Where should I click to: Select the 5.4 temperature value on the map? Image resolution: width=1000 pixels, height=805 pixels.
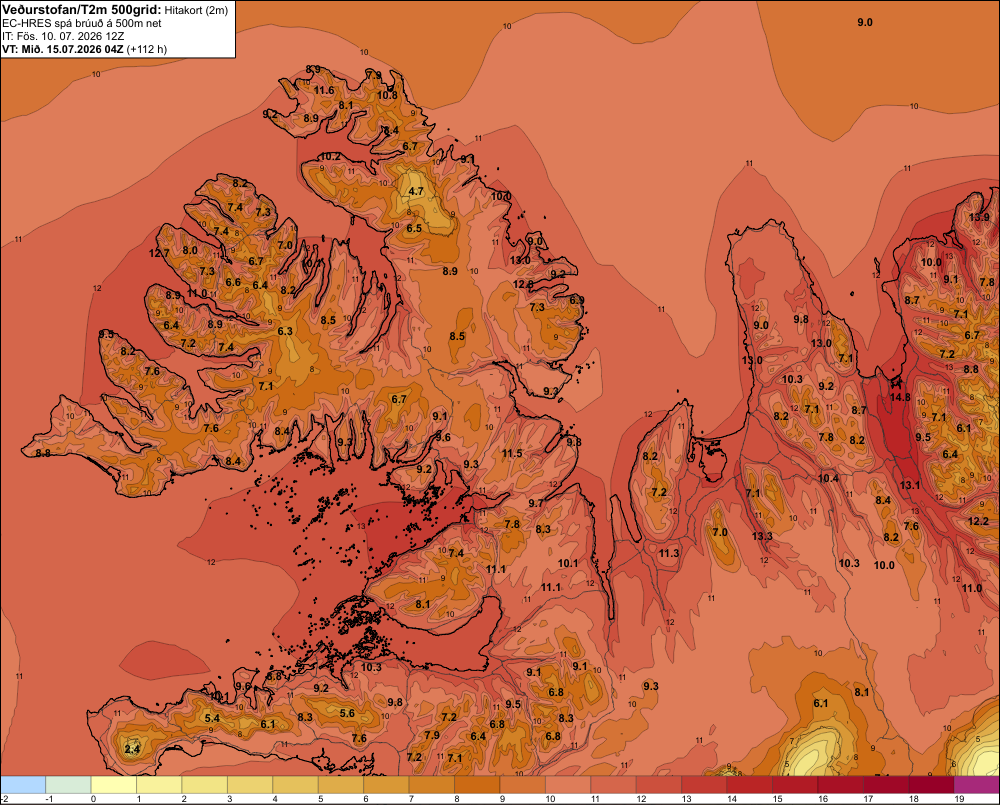[x=212, y=718]
